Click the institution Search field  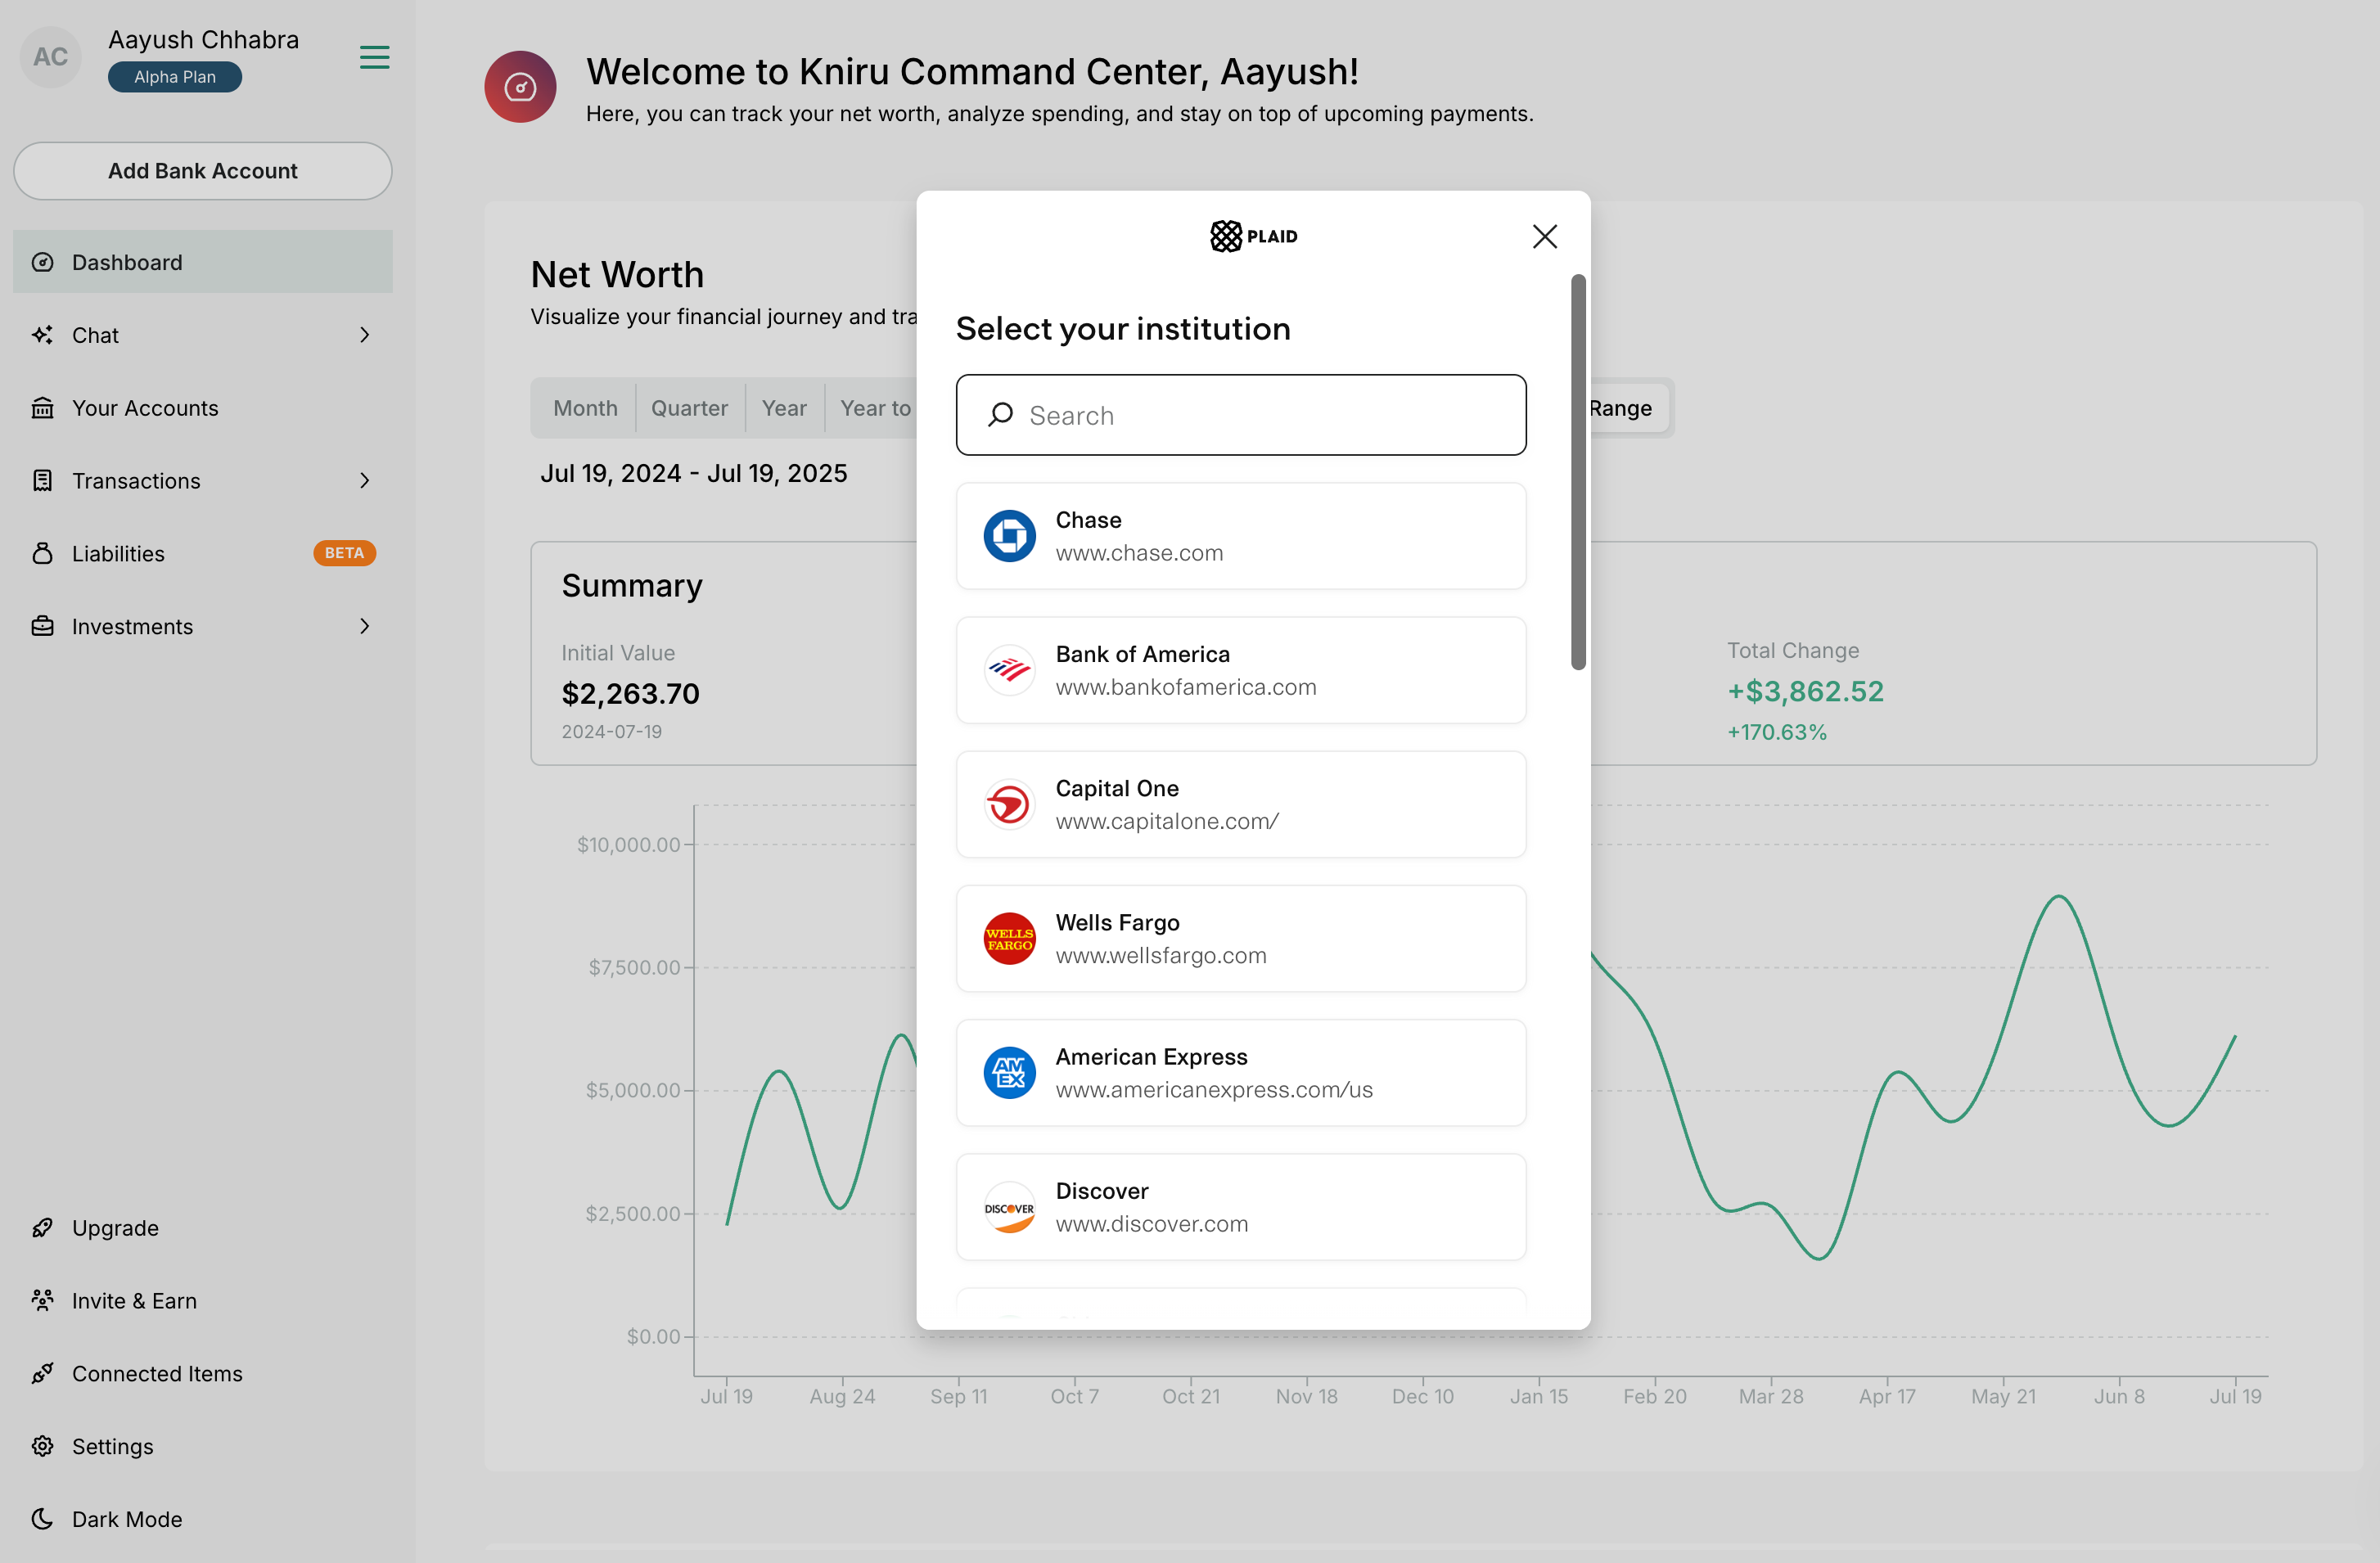tap(1241, 415)
